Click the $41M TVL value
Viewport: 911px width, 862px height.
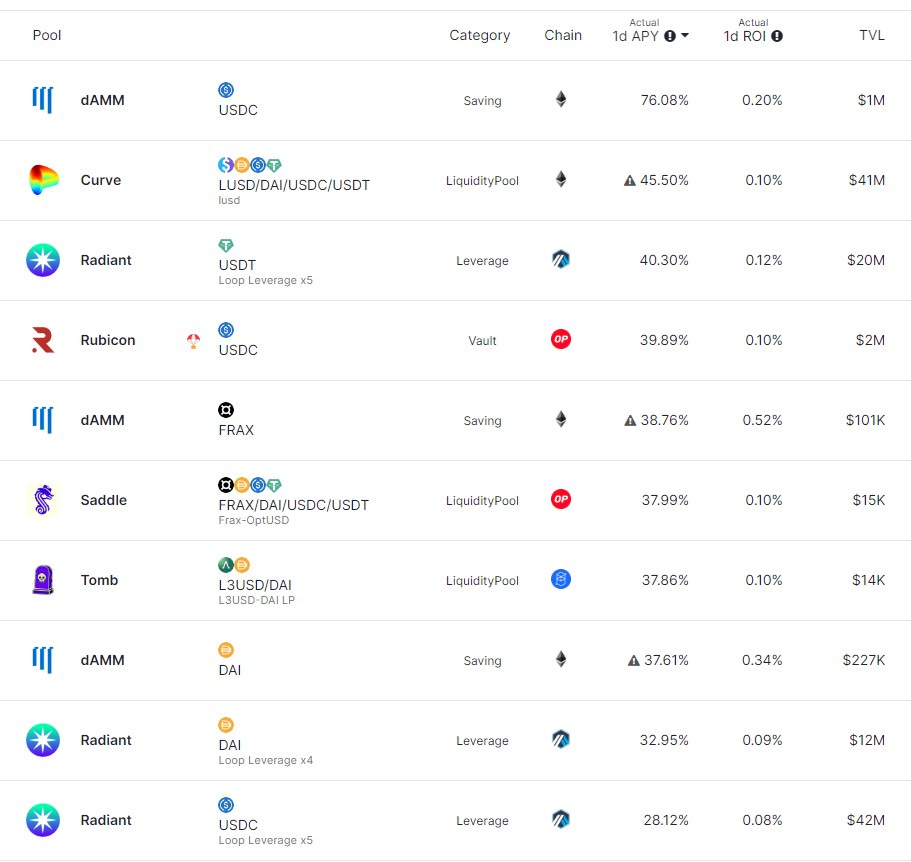click(x=867, y=180)
